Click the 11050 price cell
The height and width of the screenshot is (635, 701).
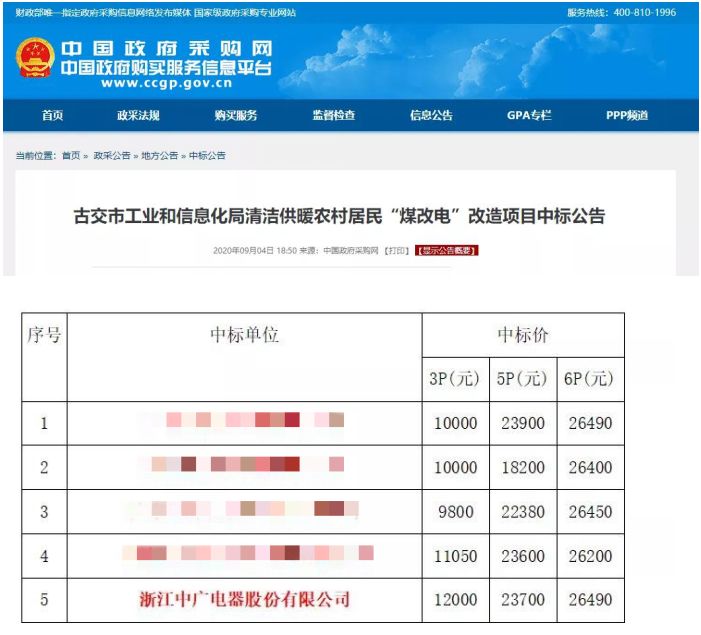click(456, 556)
